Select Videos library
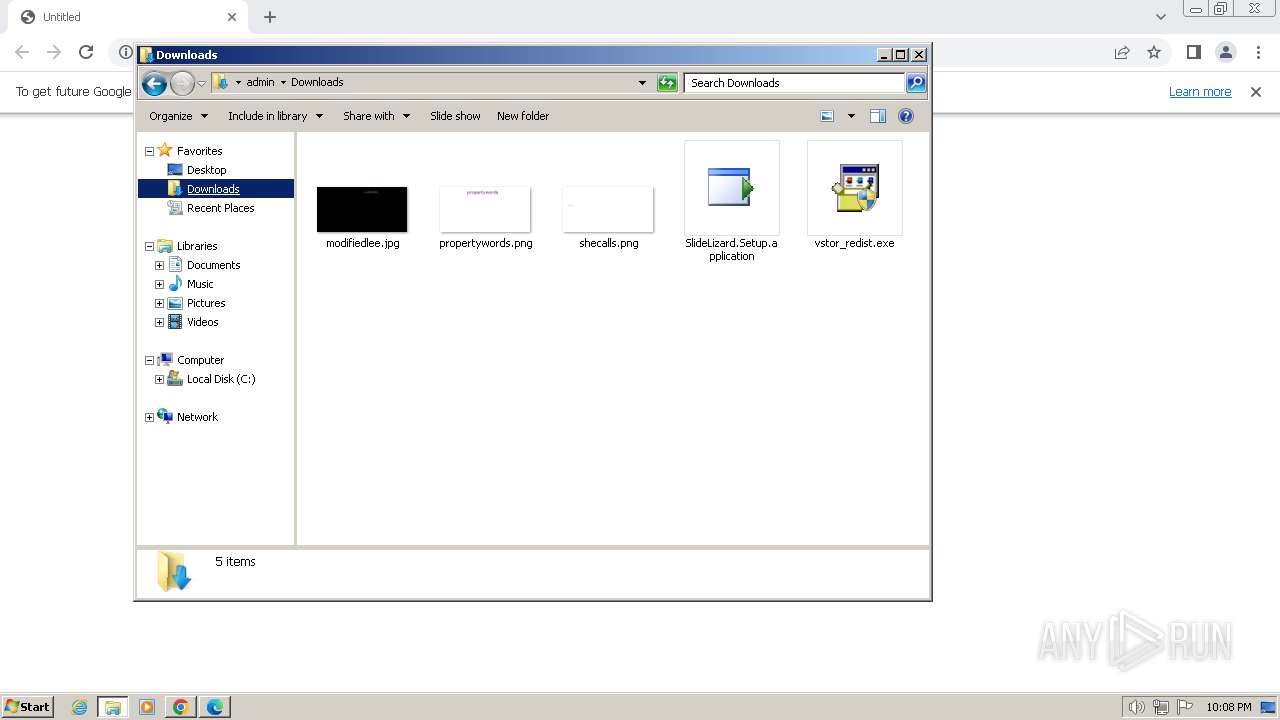The height and width of the screenshot is (720, 1280). (202, 322)
